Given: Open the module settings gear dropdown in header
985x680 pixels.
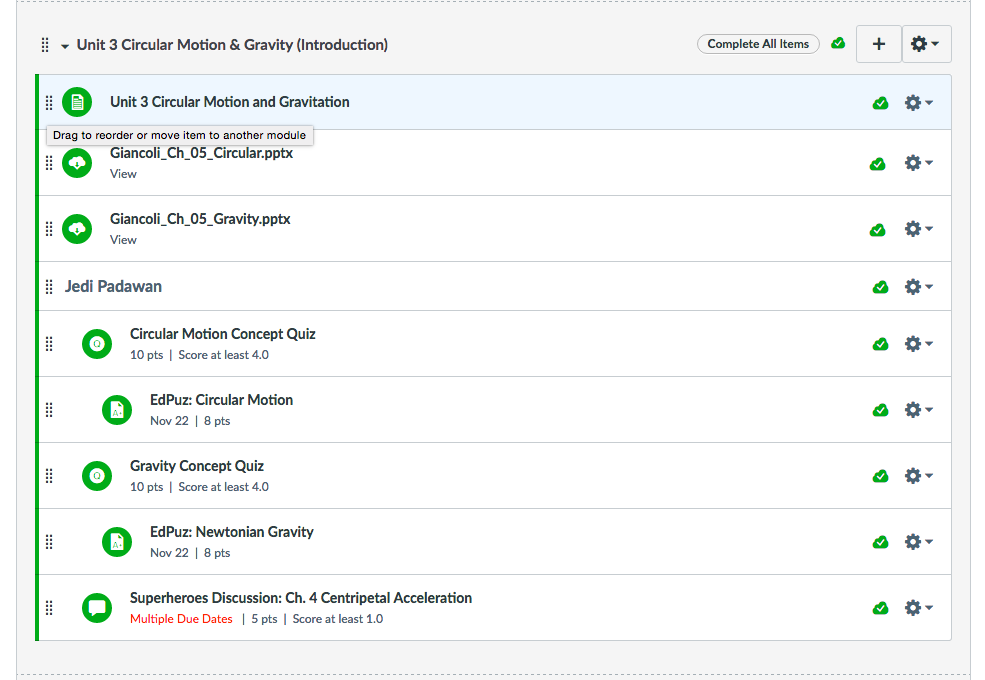Looking at the screenshot, I should (x=925, y=44).
